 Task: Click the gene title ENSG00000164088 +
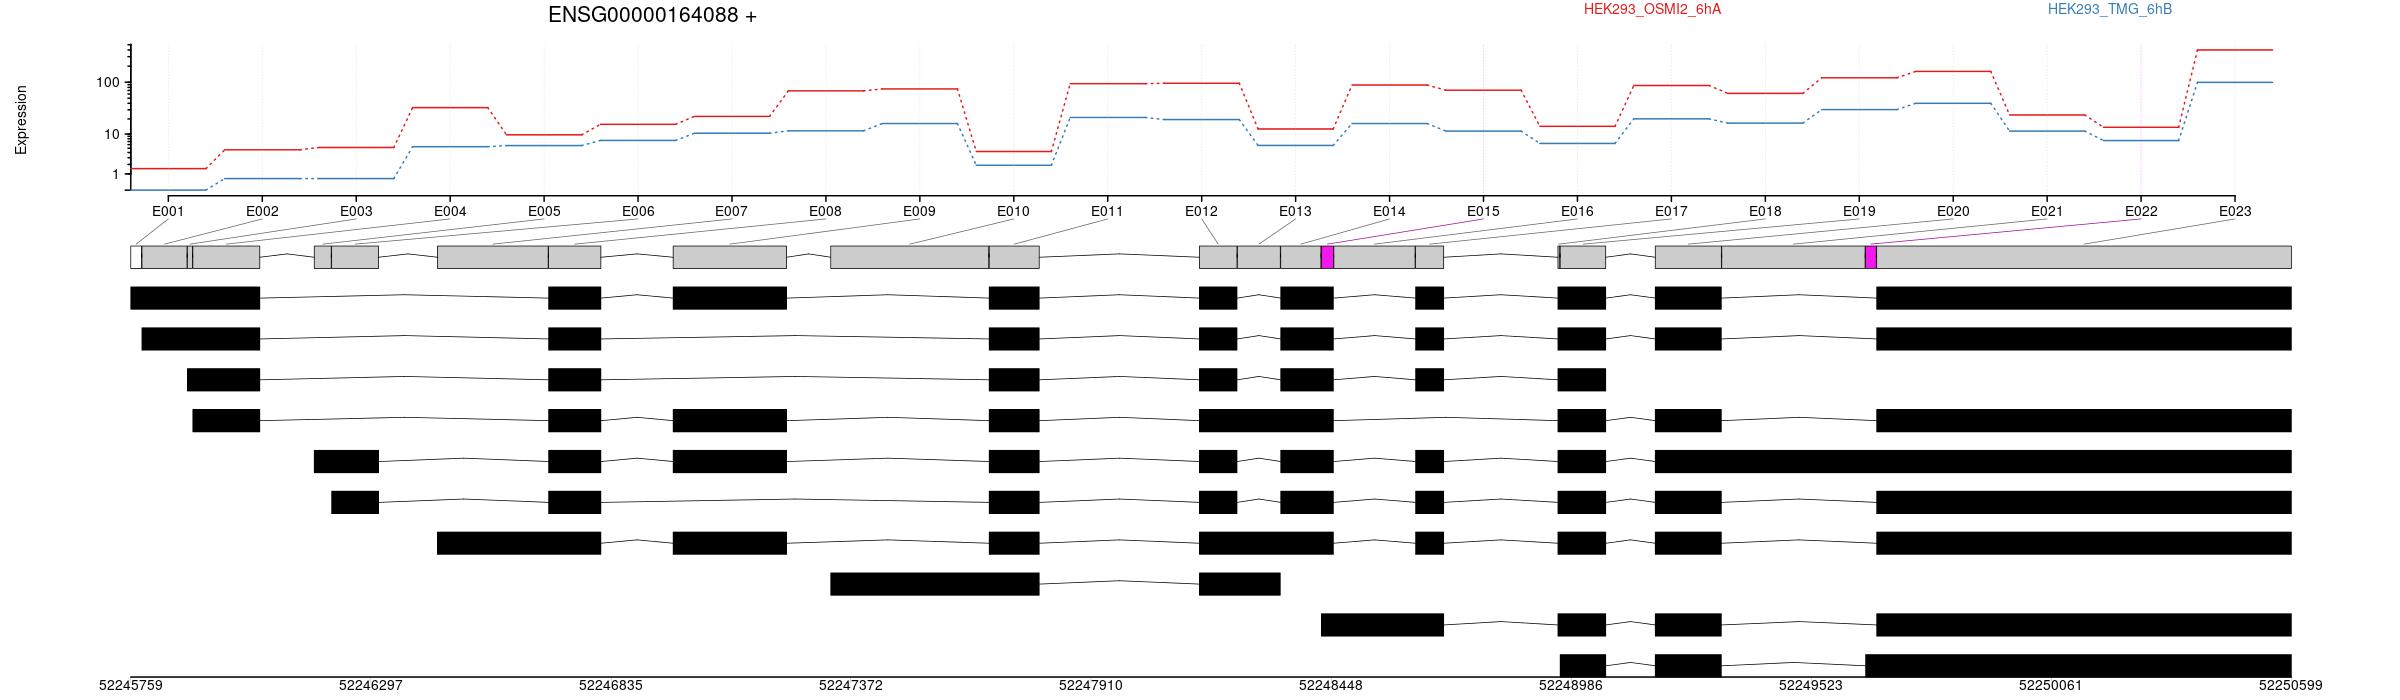(652, 15)
